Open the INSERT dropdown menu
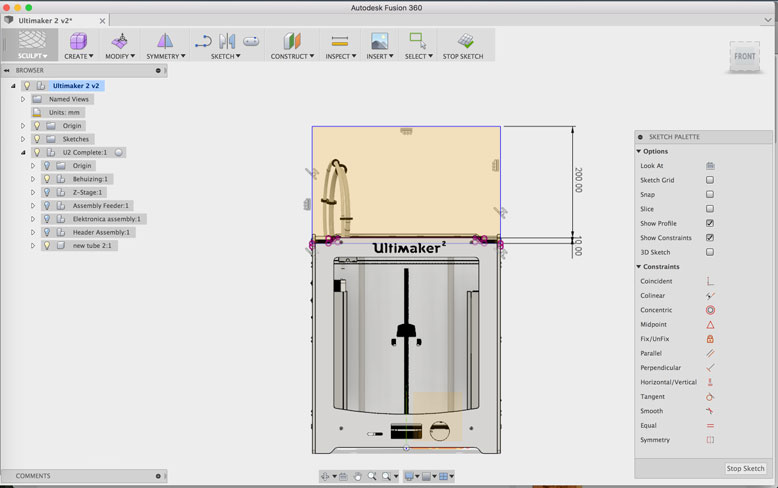Screen dimensions: 778x488 coord(380,57)
